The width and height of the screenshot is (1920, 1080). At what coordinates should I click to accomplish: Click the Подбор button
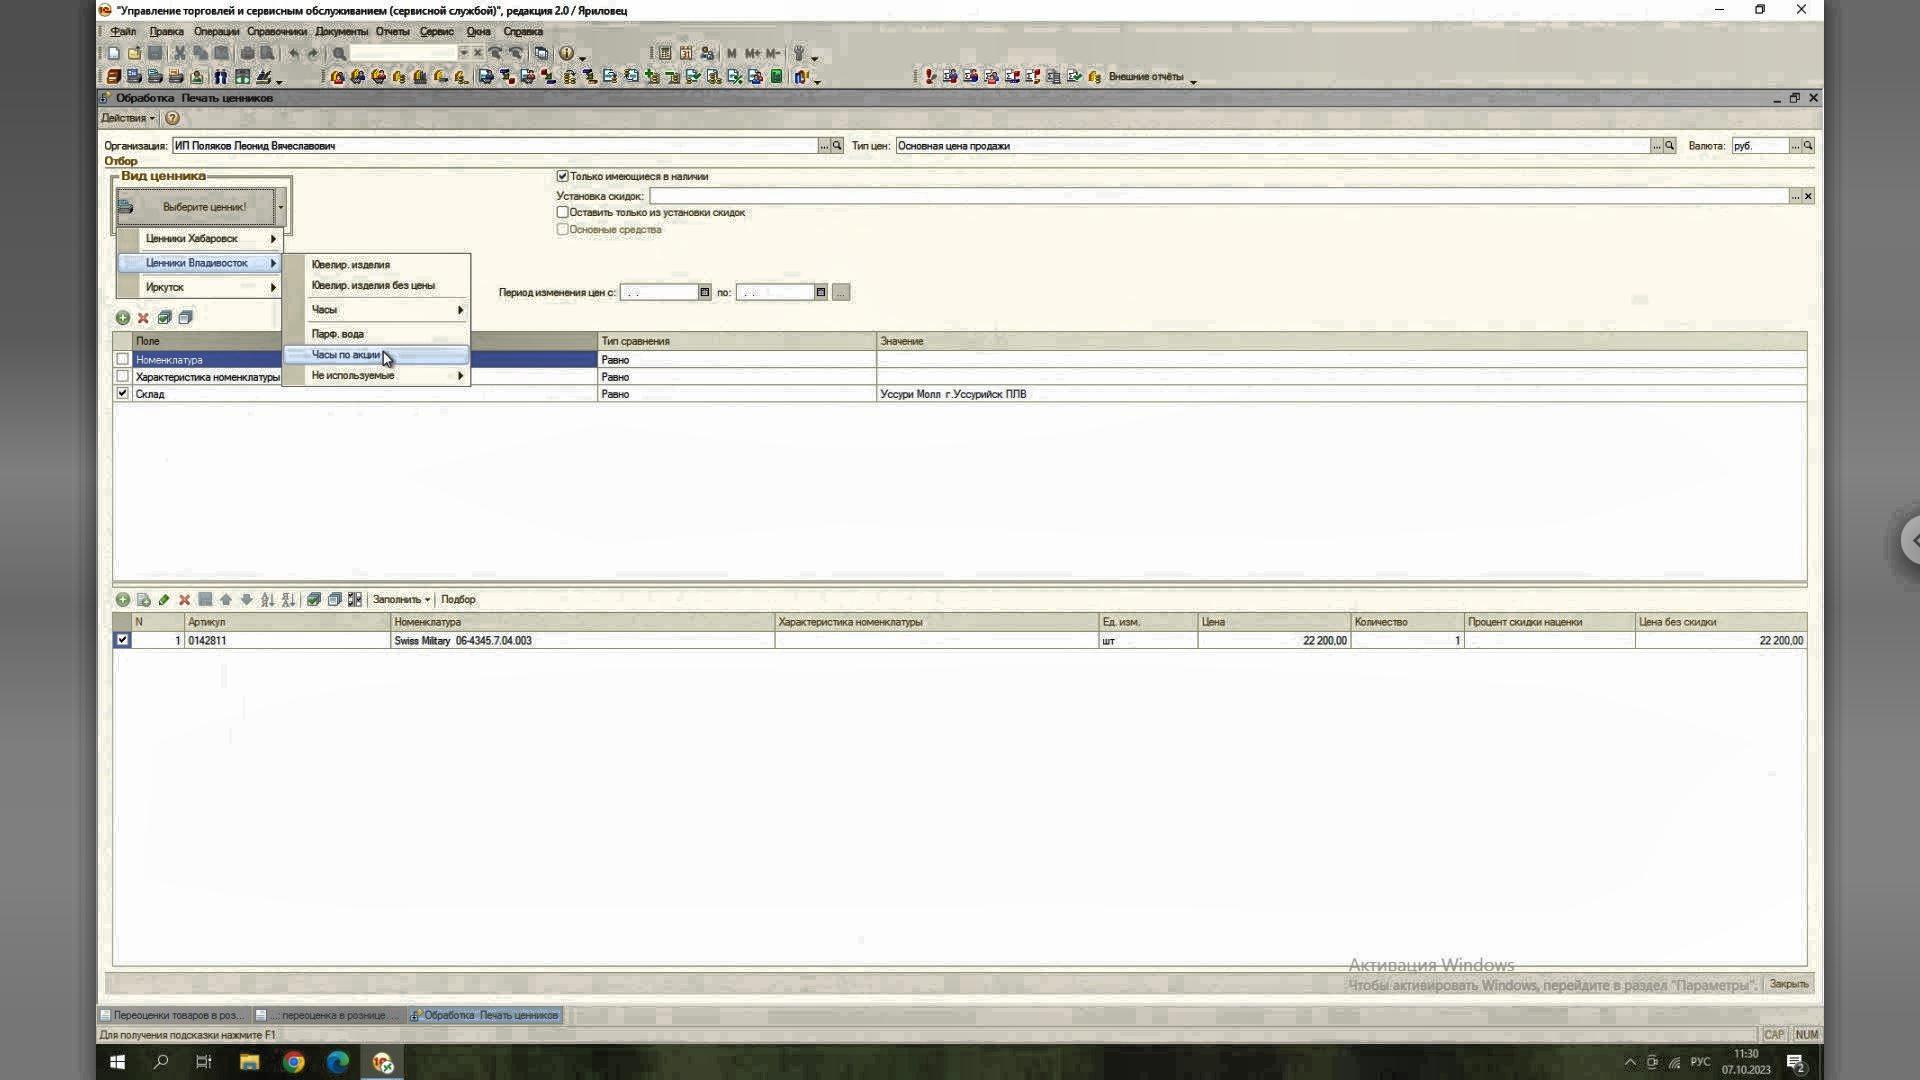[458, 600]
